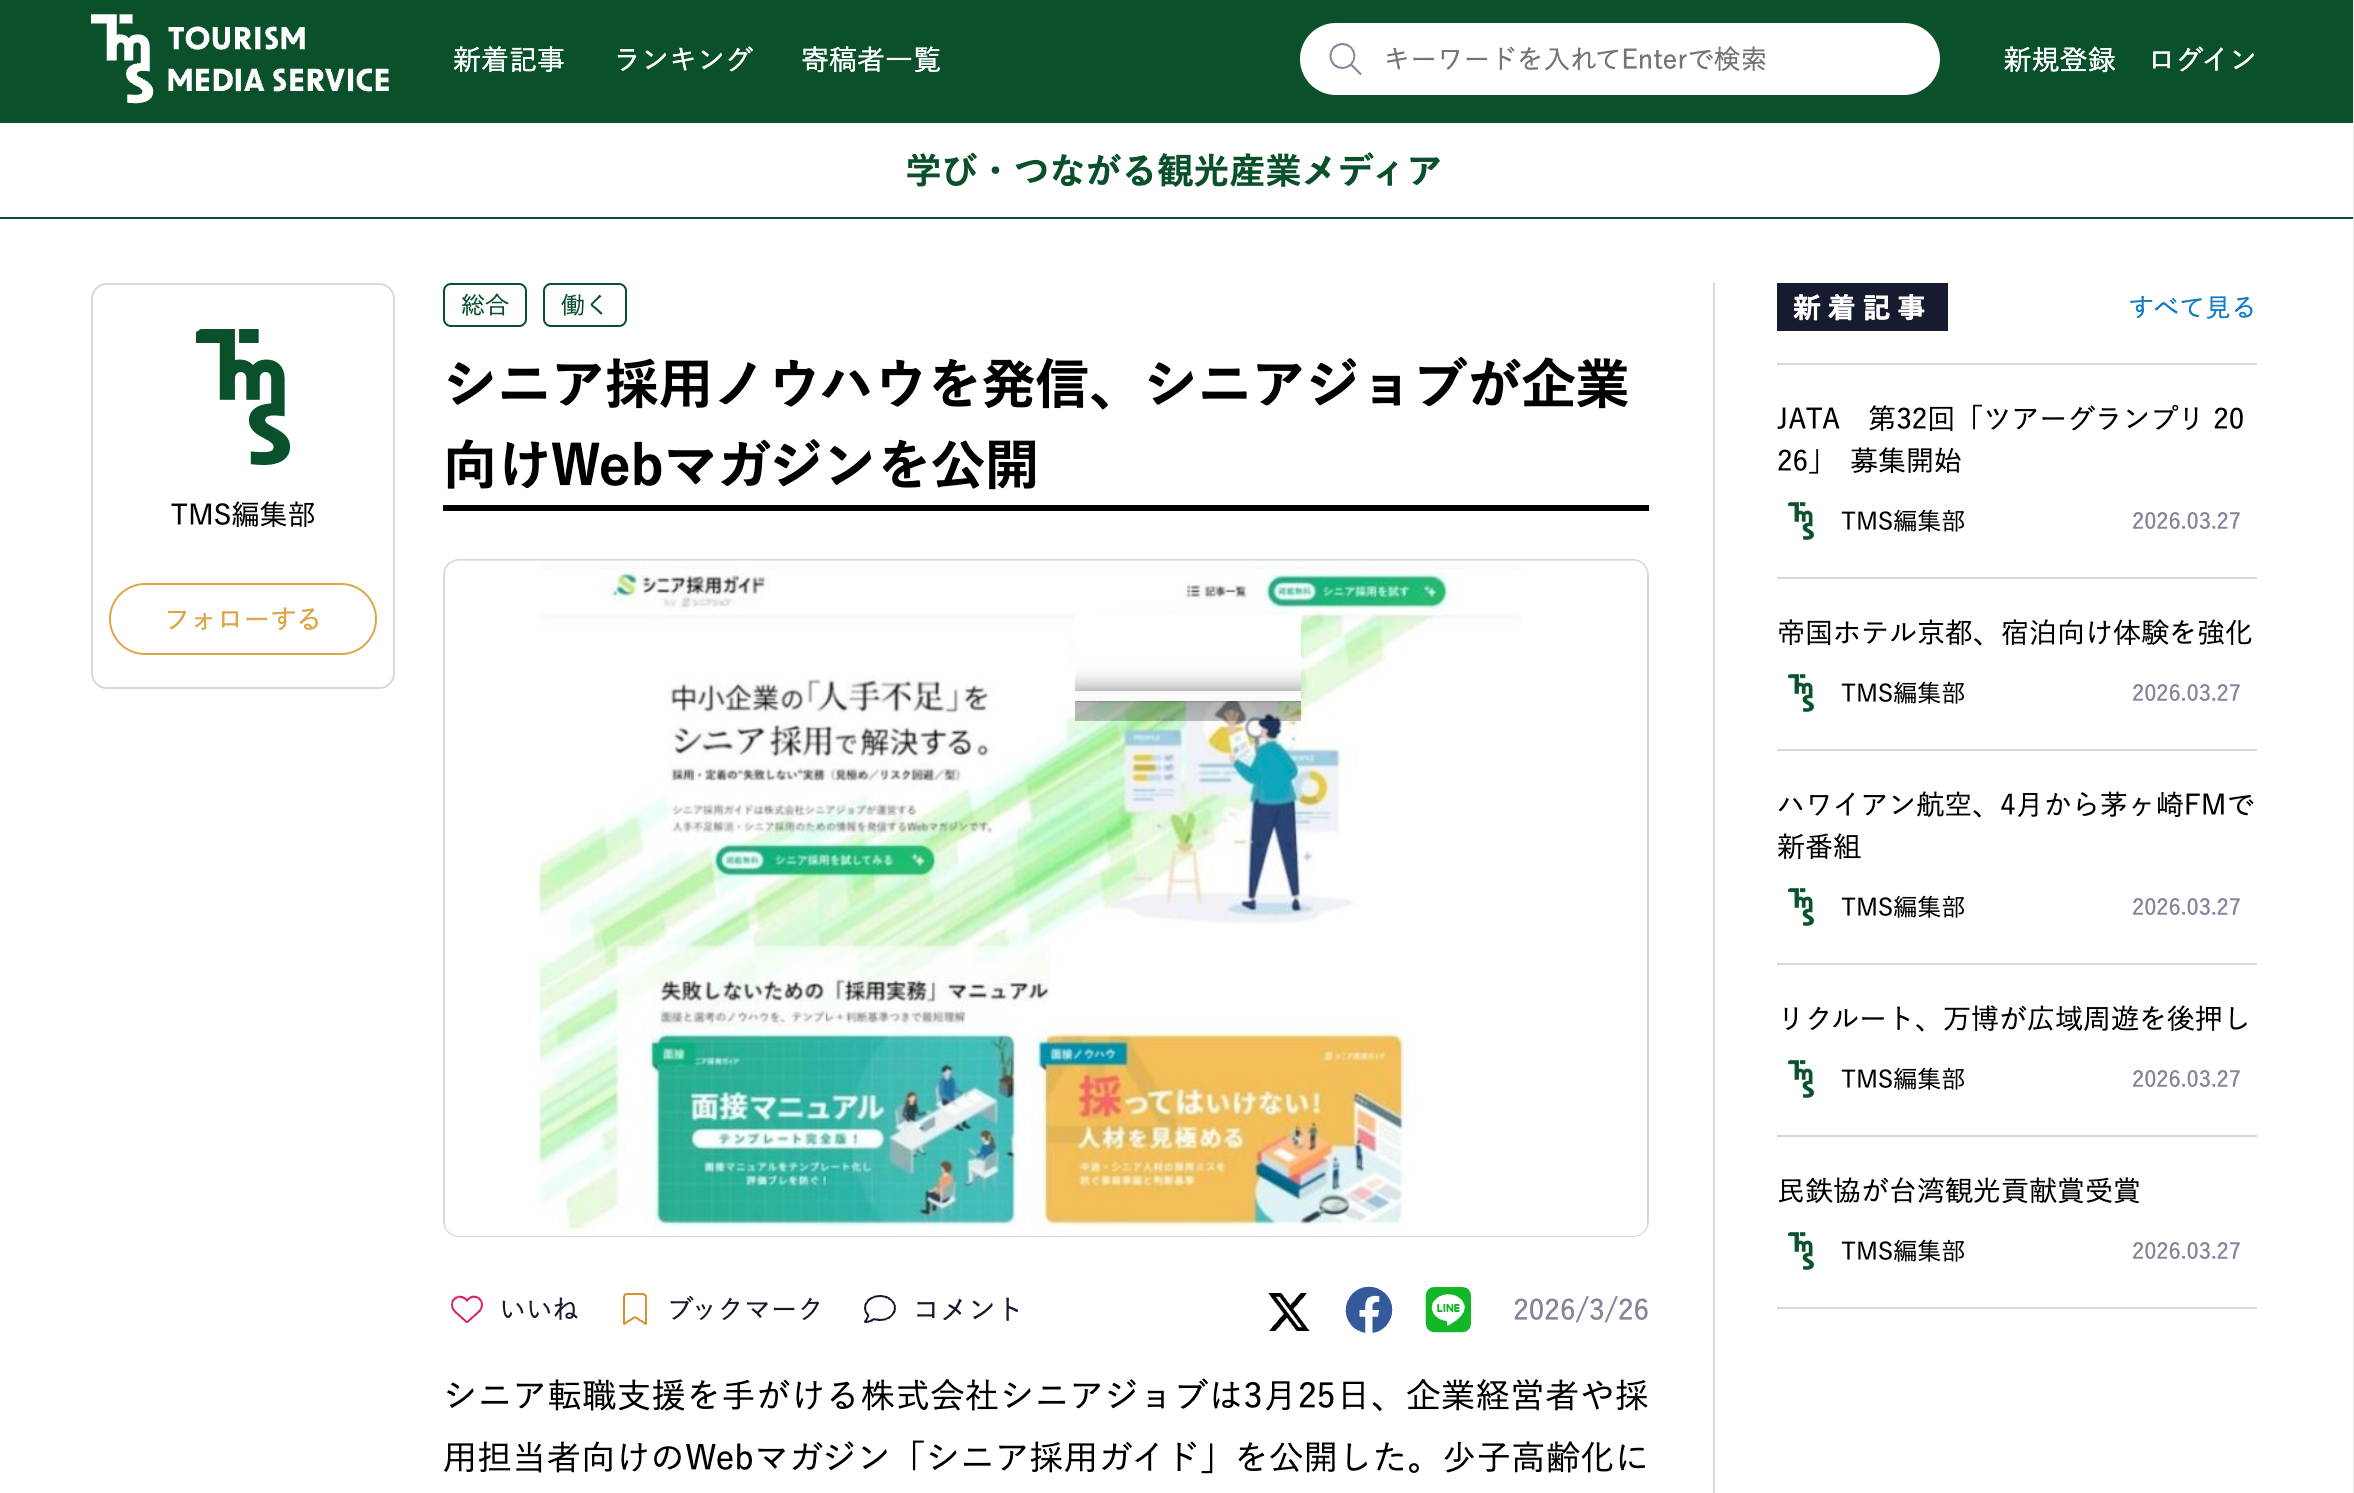This screenshot has width=2354, height=1493.
Task: Go to 寄稿者一覧 page
Action: click(x=871, y=60)
